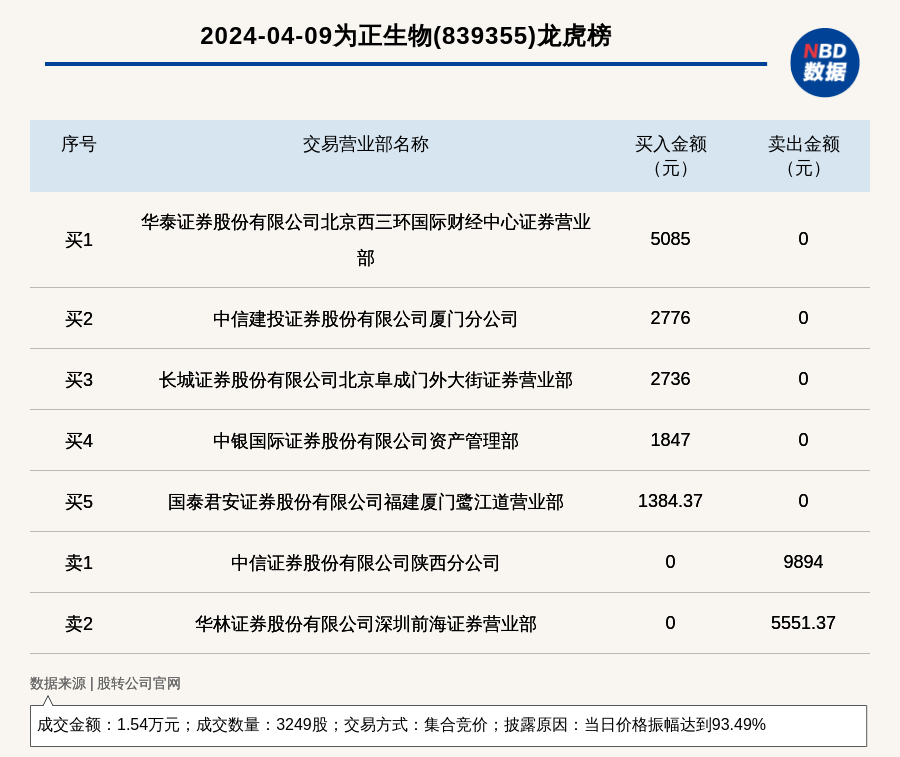Click the sell amount 5551.37
This screenshot has height=757, width=900.
[803, 623]
